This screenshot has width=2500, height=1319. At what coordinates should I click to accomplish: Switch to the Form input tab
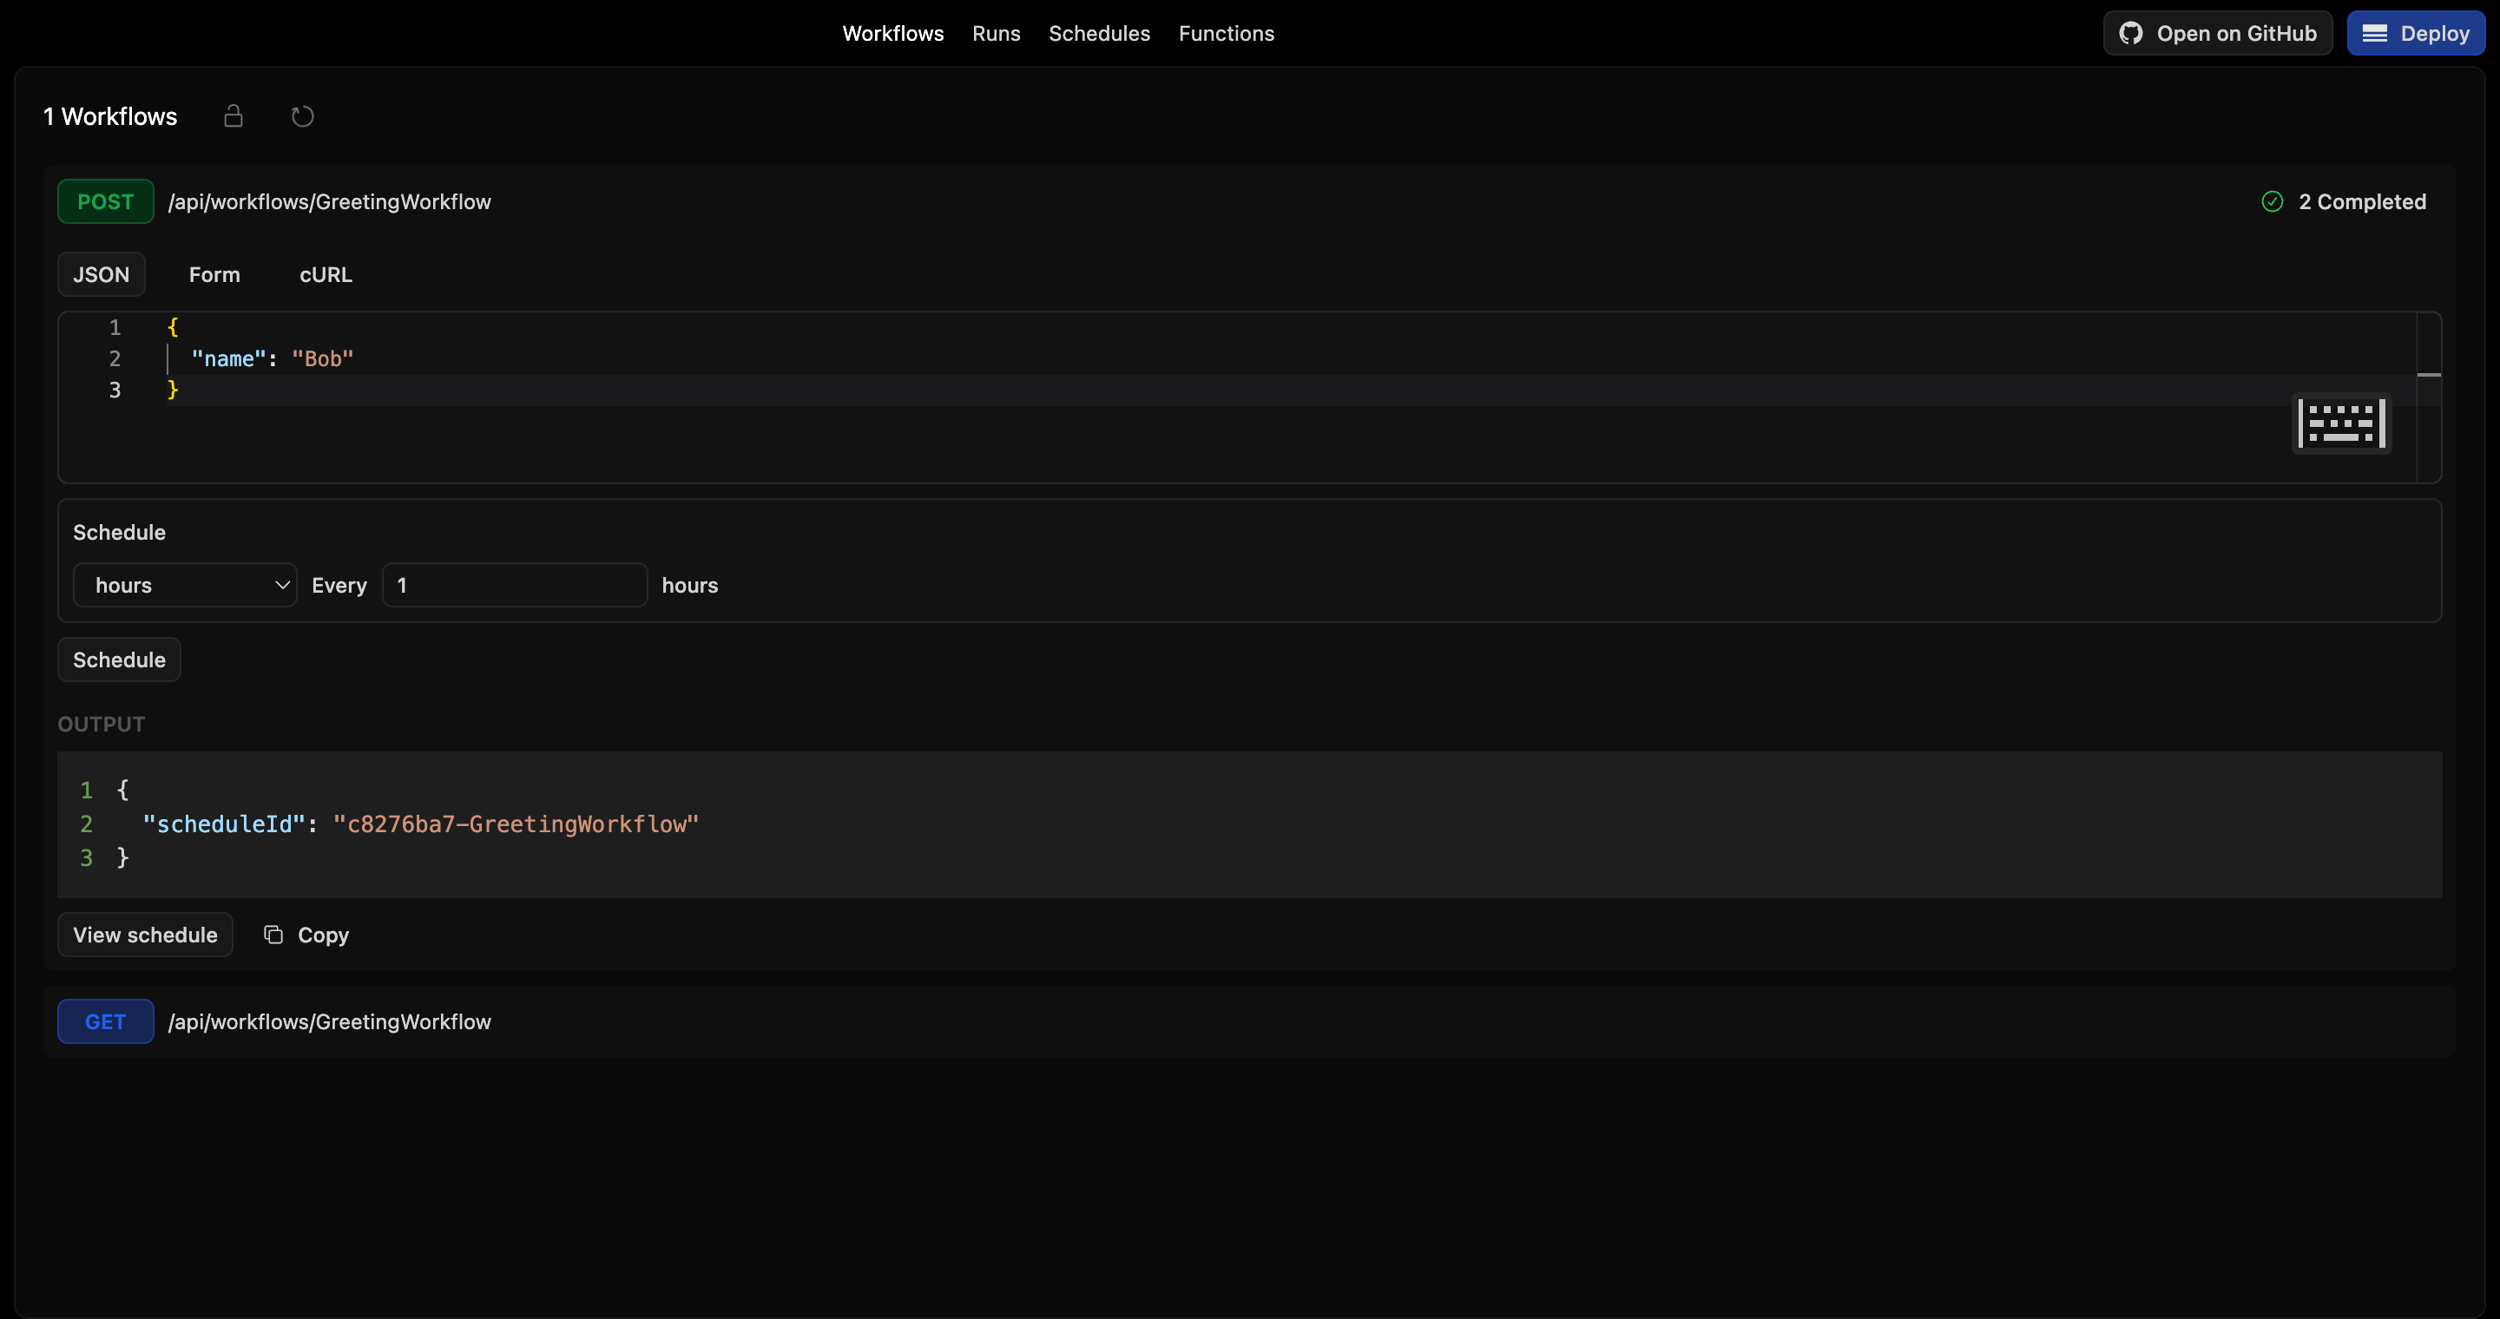point(214,274)
